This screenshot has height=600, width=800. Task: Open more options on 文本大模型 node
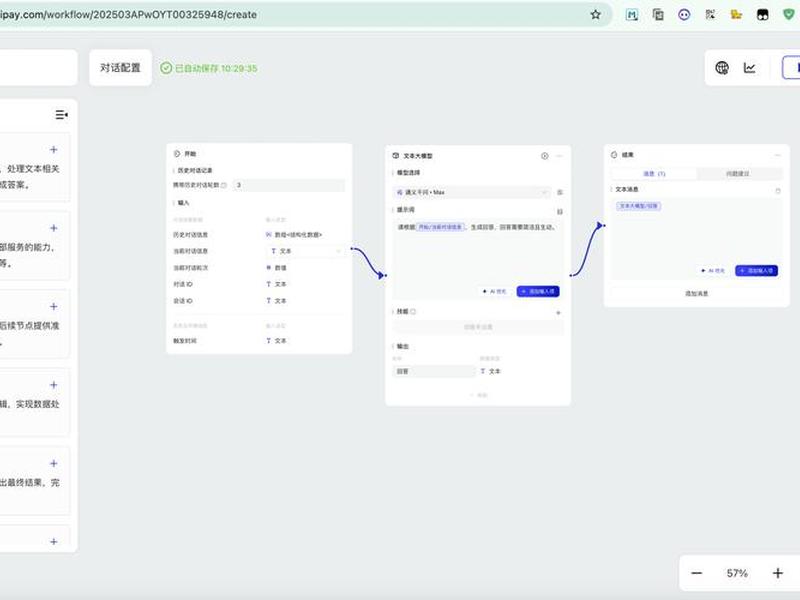[x=560, y=156]
